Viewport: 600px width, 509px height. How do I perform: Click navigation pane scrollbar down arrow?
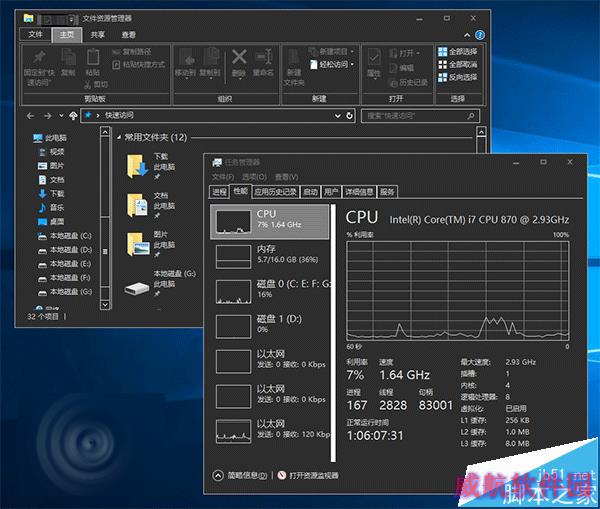pyautogui.click(x=105, y=305)
